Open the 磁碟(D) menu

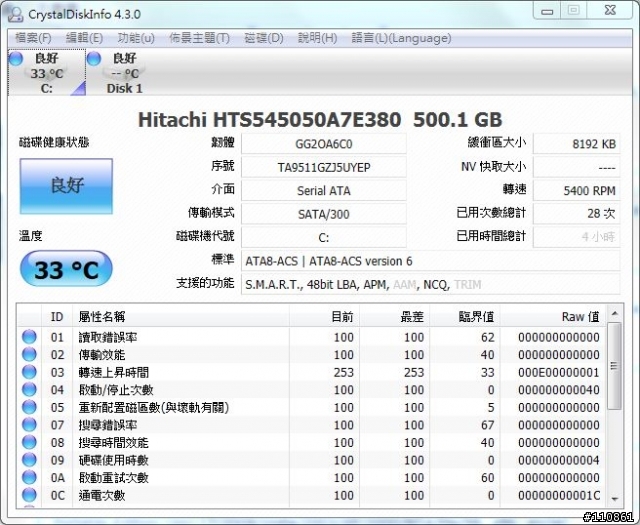pos(264,38)
